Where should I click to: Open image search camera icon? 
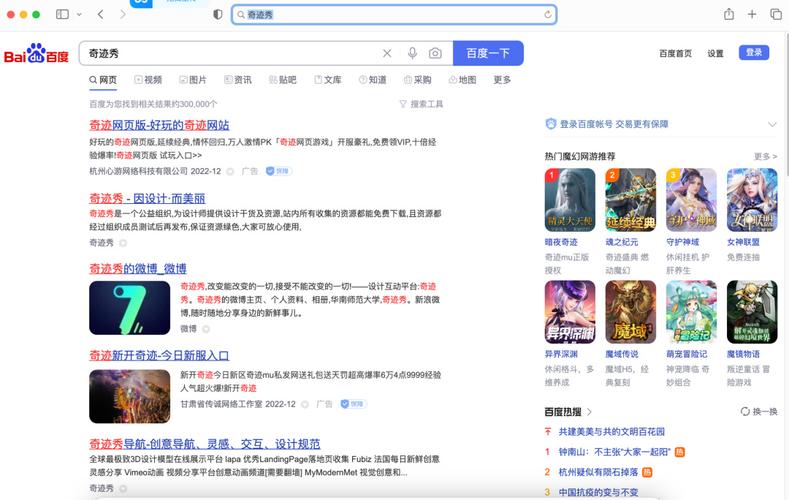click(x=435, y=53)
